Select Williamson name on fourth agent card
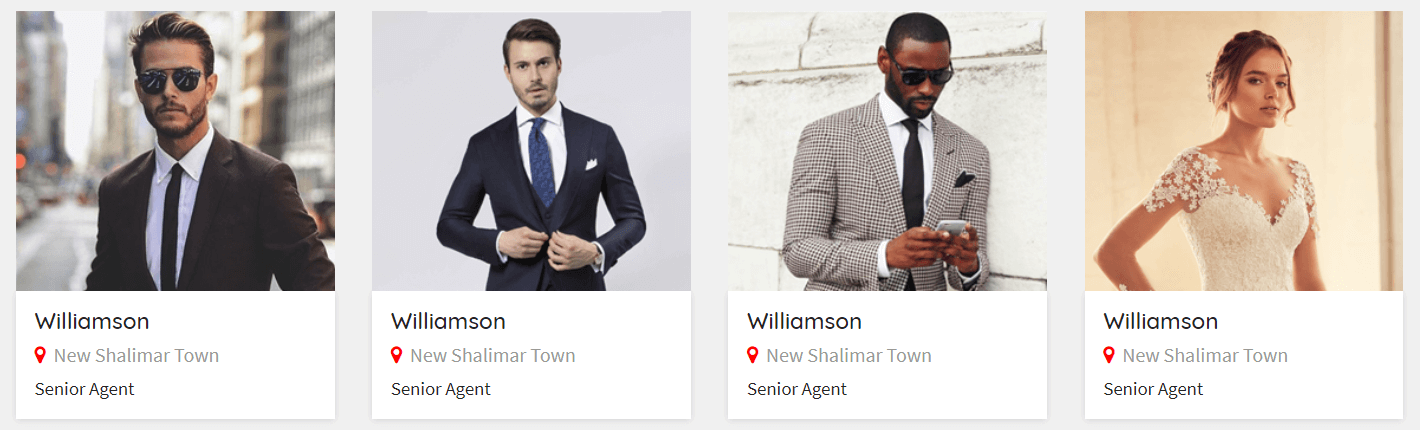1420x430 pixels. pos(1160,321)
